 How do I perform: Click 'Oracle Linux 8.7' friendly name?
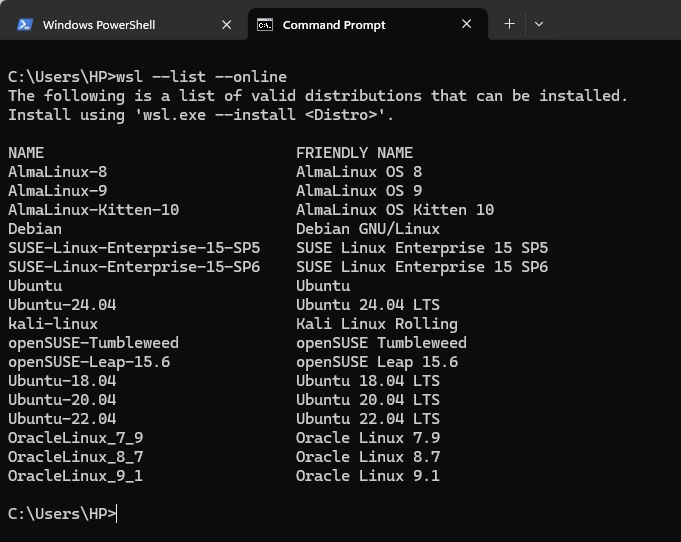tap(368, 457)
